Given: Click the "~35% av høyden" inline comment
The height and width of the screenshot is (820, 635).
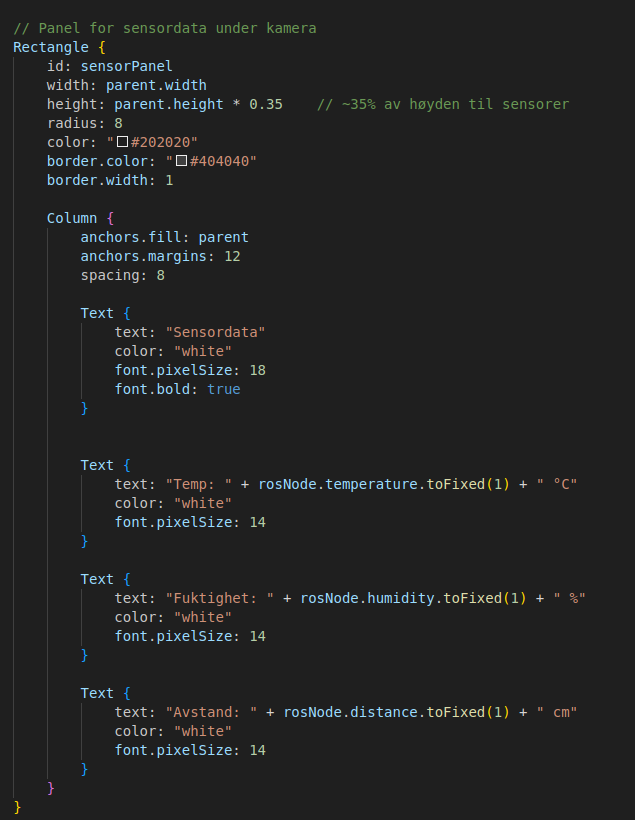Looking at the screenshot, I should pos(442,104).
